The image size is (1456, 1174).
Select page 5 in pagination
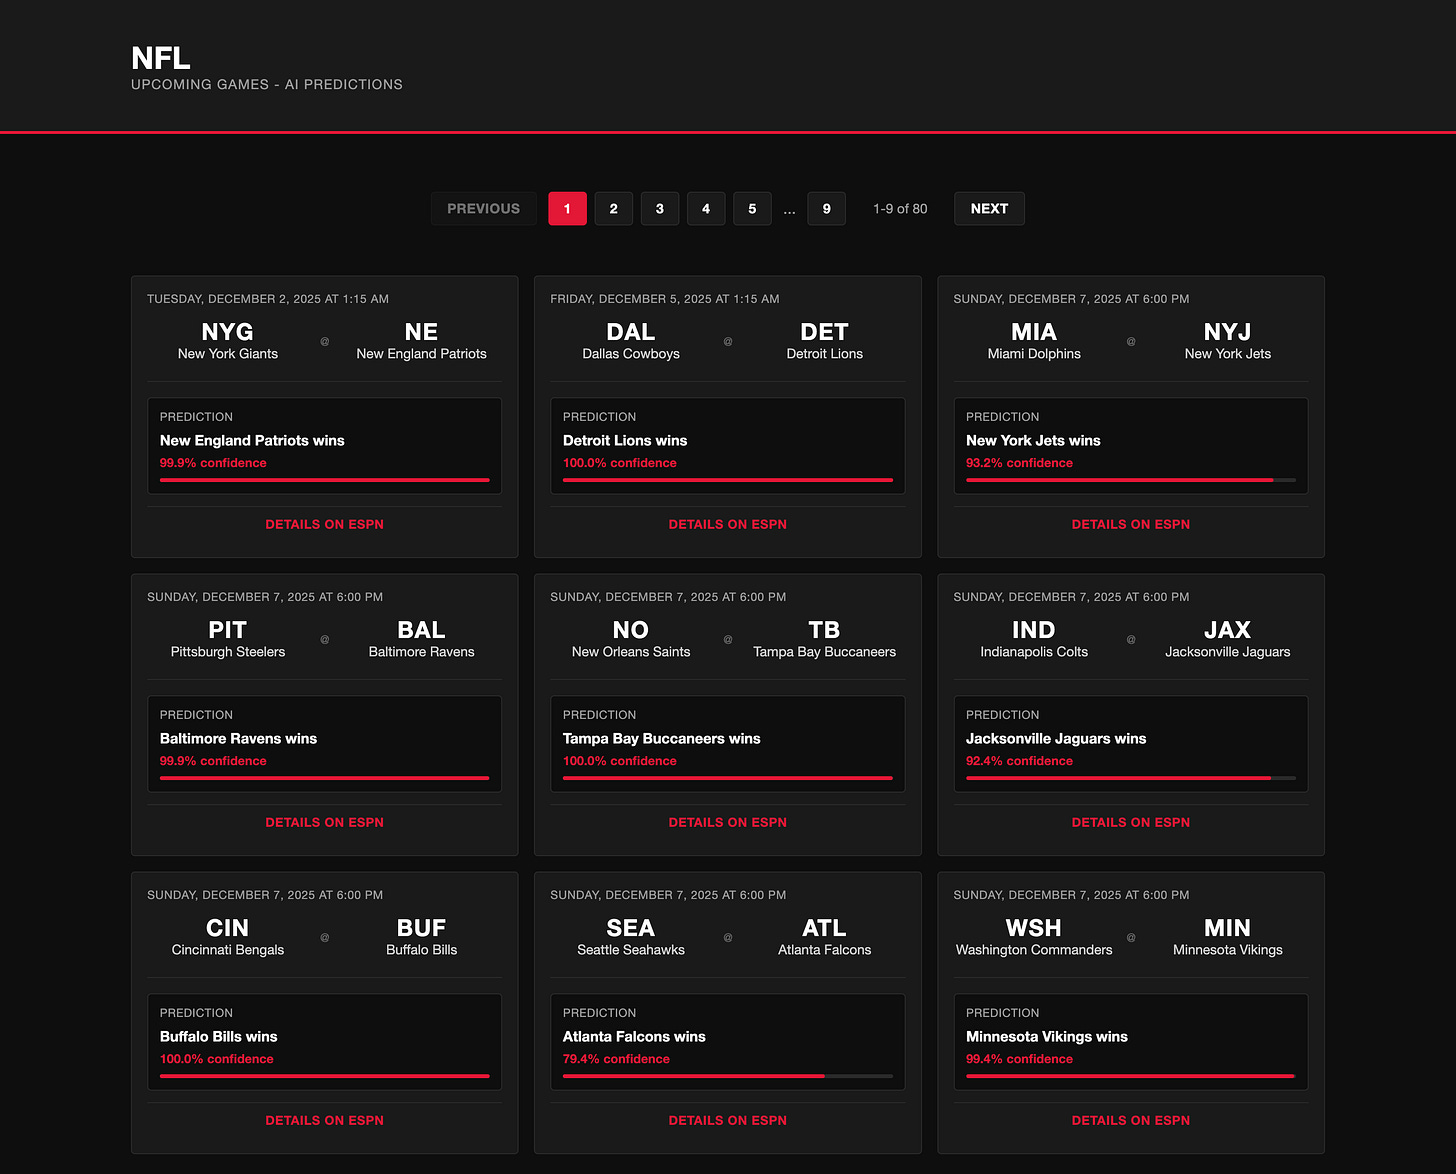point(752,208)
